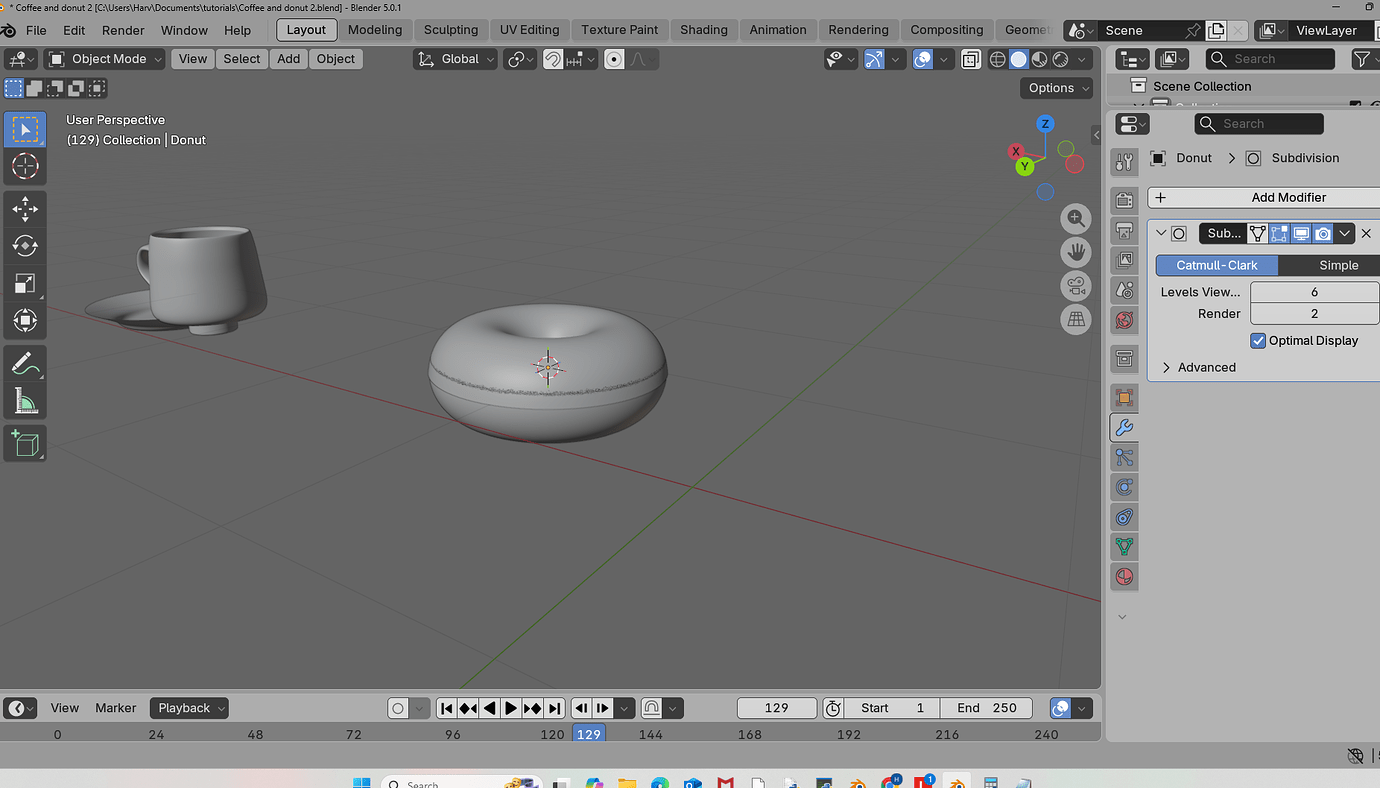This screenshot has height=788, width=1380.
Task: Switch to the Shading workspace tab
Action: tap(704, 30)
